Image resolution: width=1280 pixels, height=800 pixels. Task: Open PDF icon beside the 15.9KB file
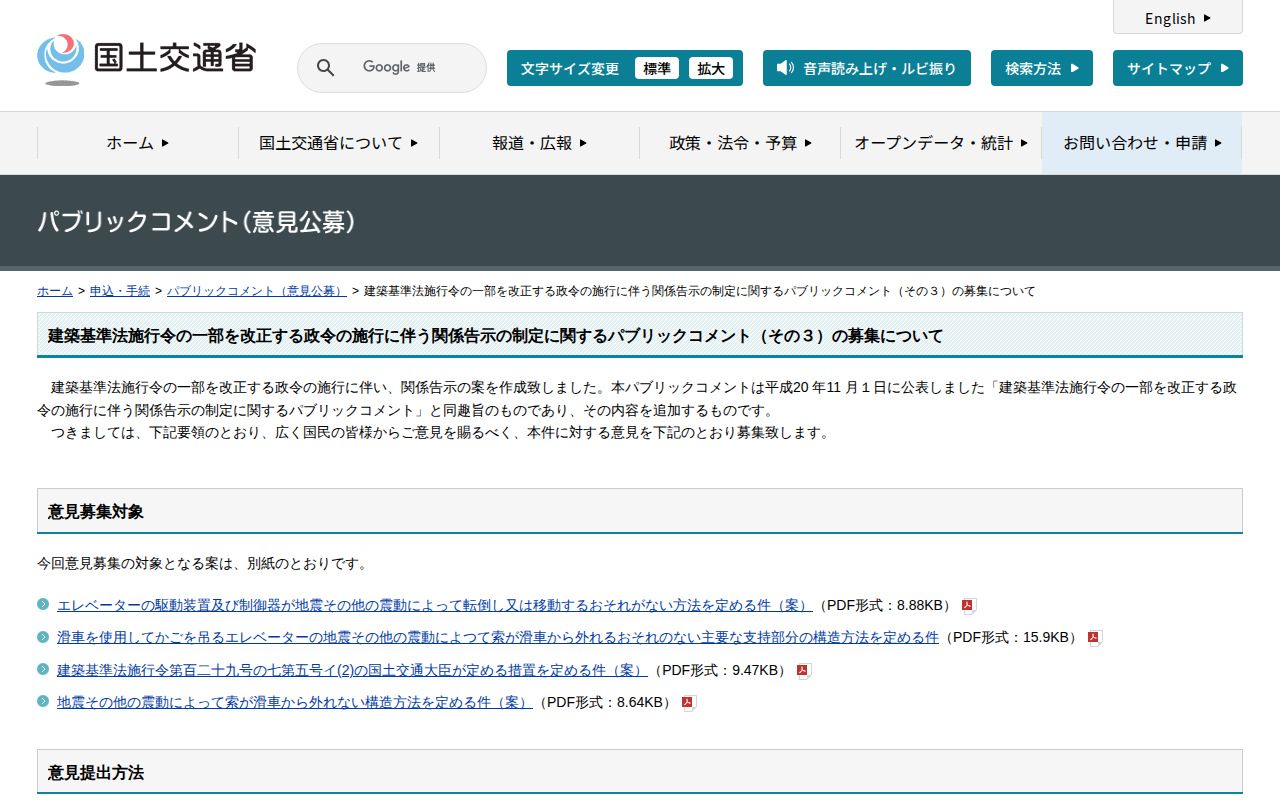tap(1093, 638)
